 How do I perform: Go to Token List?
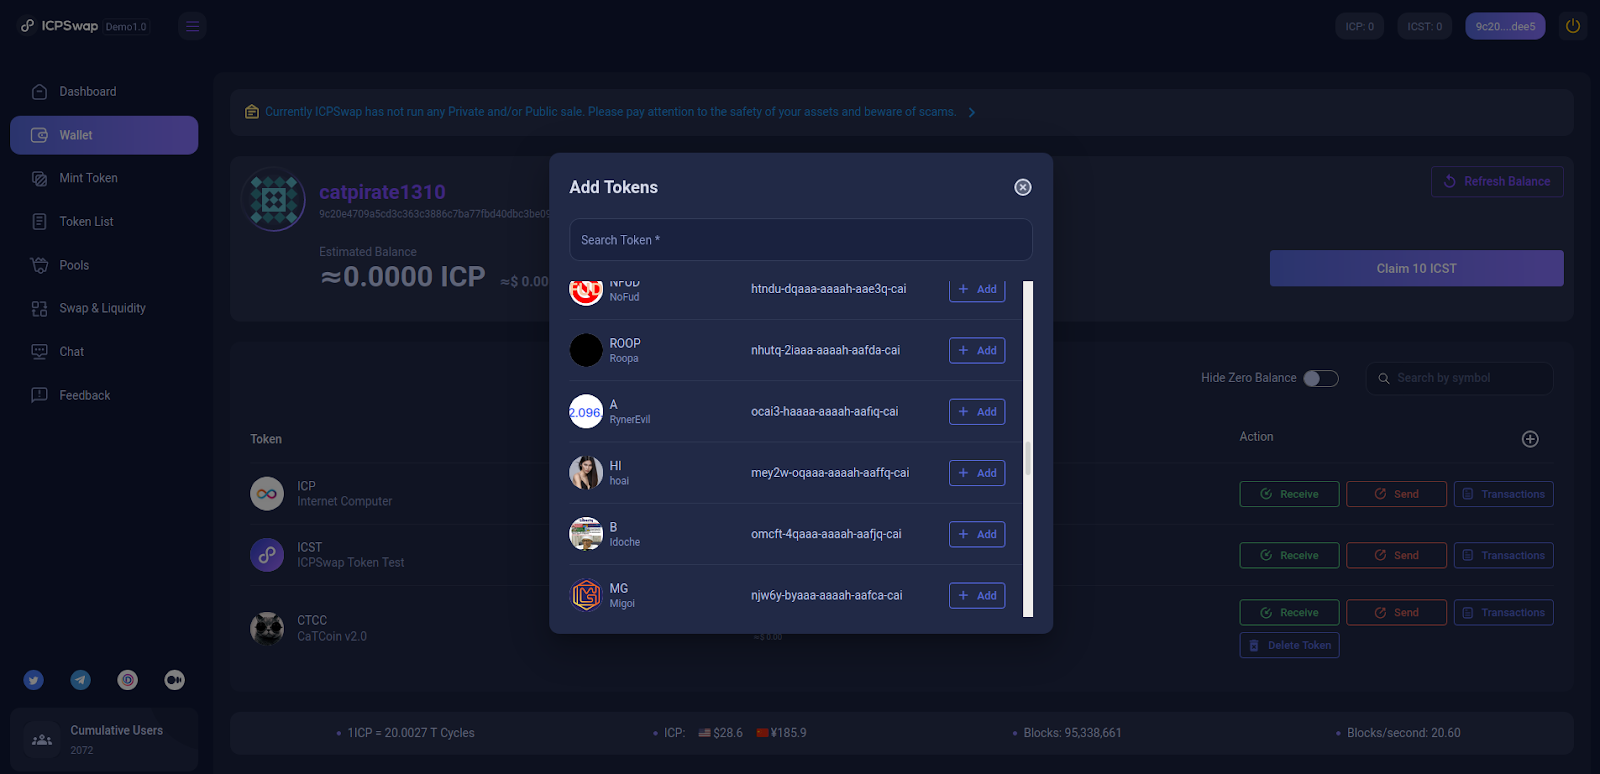[x=104, y=222]
